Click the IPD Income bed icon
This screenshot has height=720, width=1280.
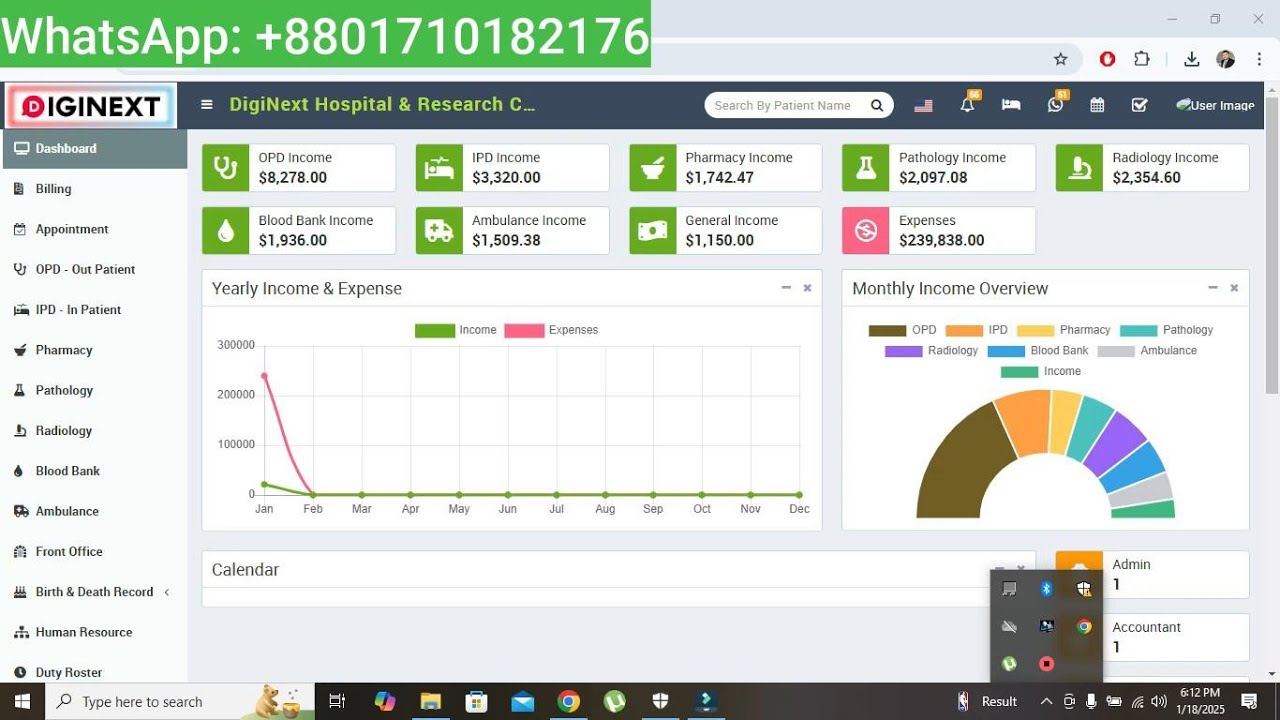[439, 168]
